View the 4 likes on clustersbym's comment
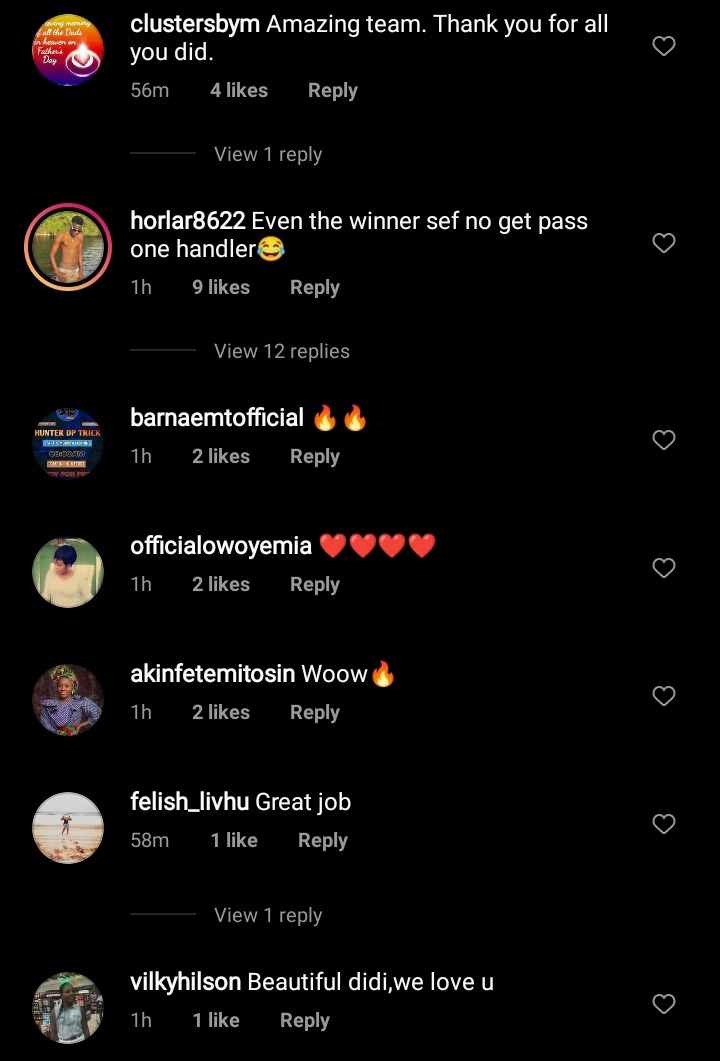The image size is (720, 1061). pos(239,91)
